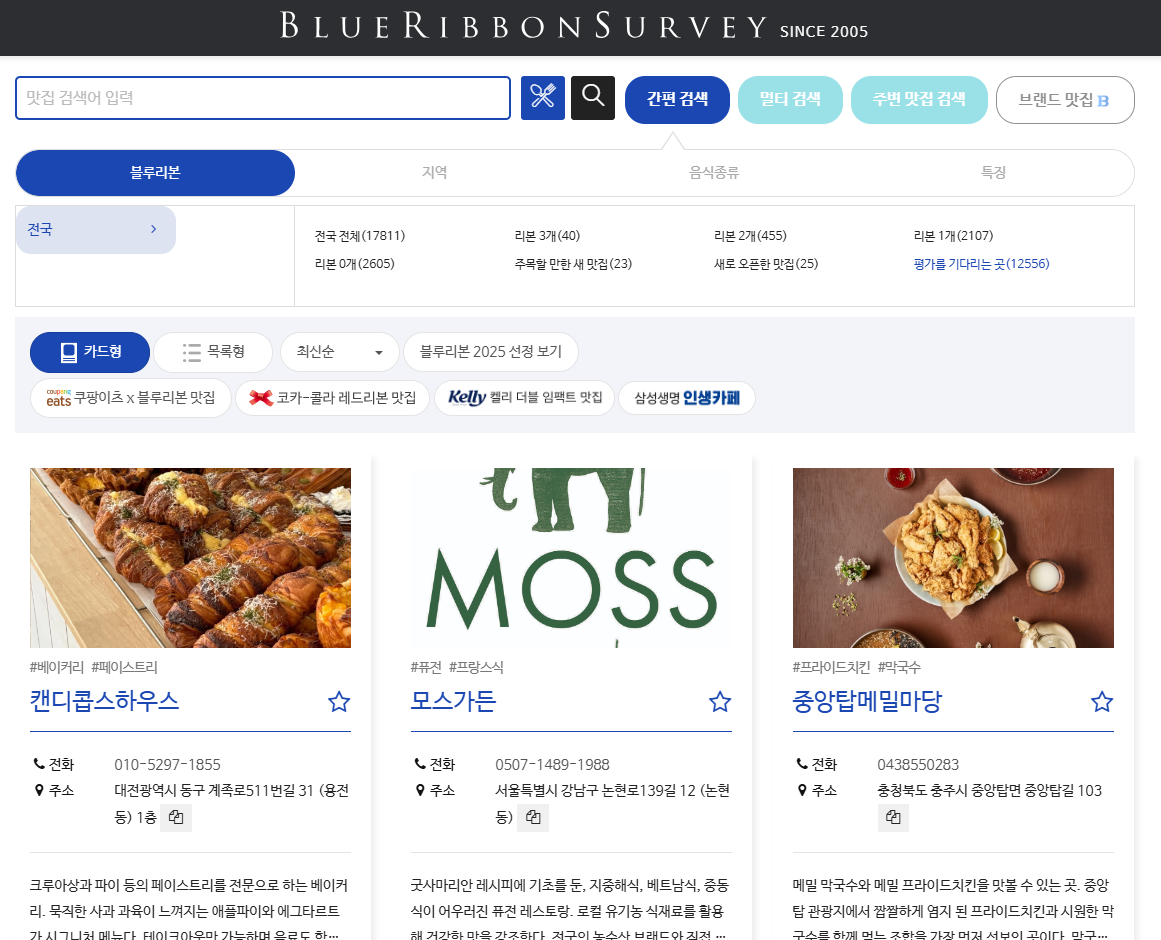Image resolution: width=1161 pixels, height=940 pixels.
Task: Click phone number 0507-1489-1988
Action: tap(552, 765)
